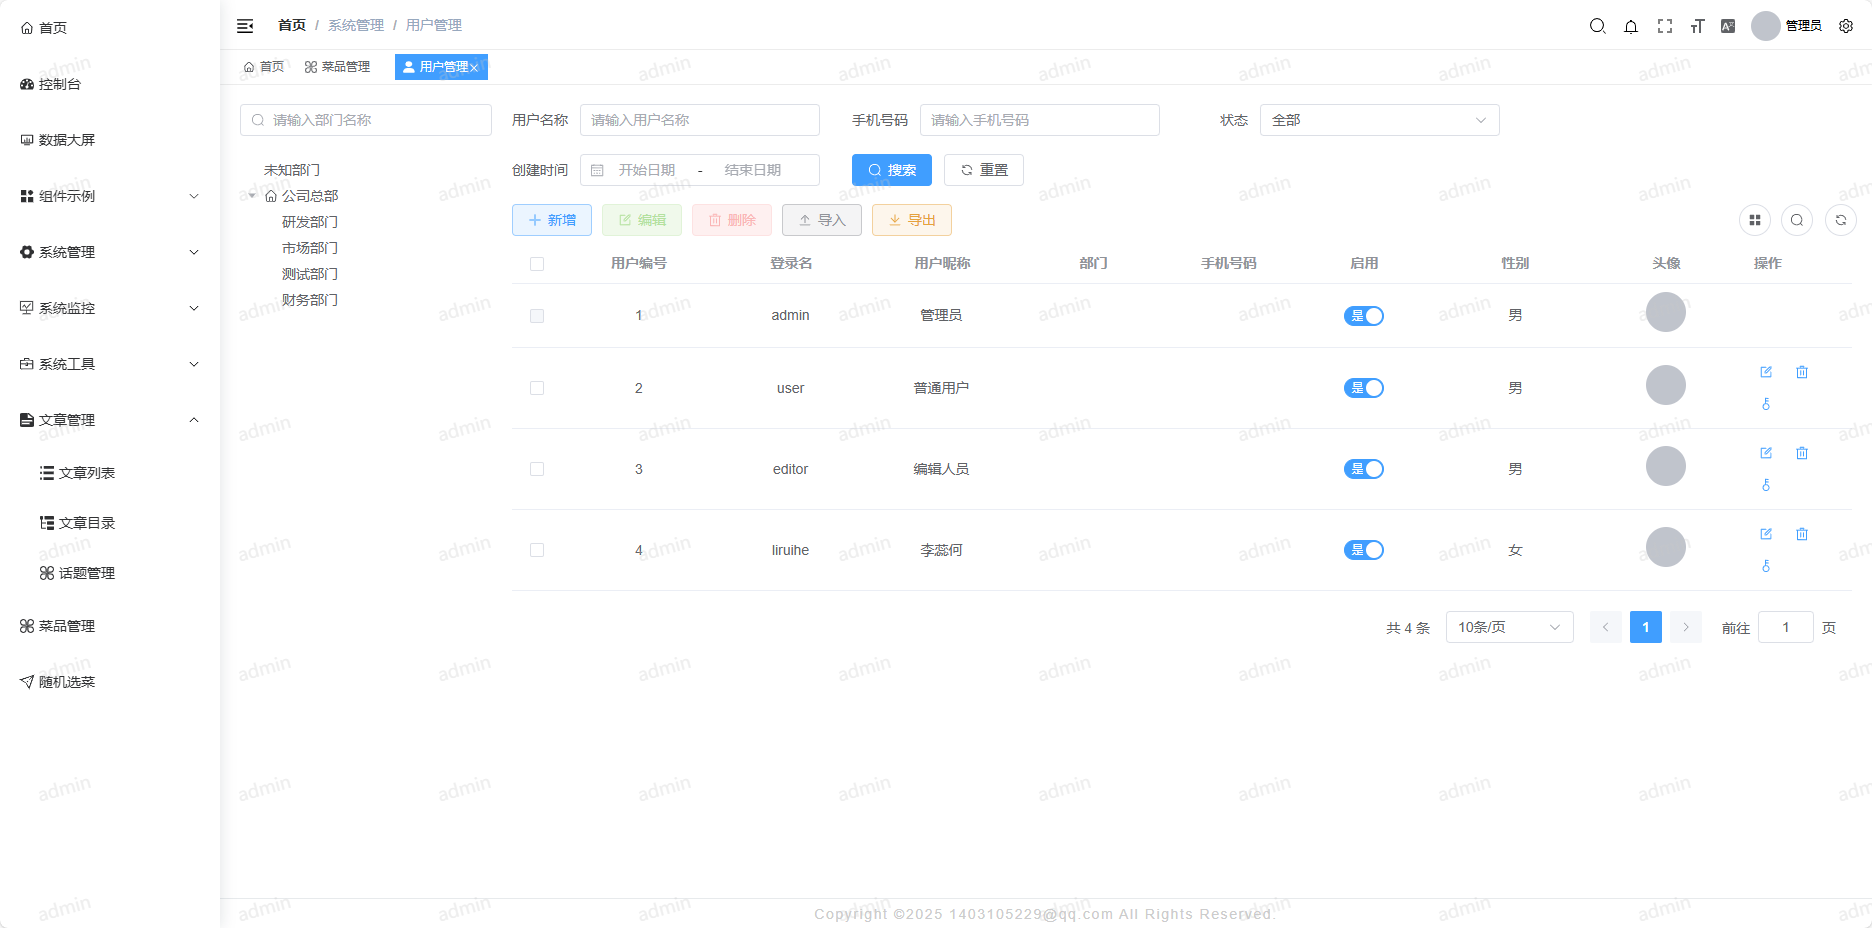
Task: Open column display settings grid icon
Action: (1755, 220)
